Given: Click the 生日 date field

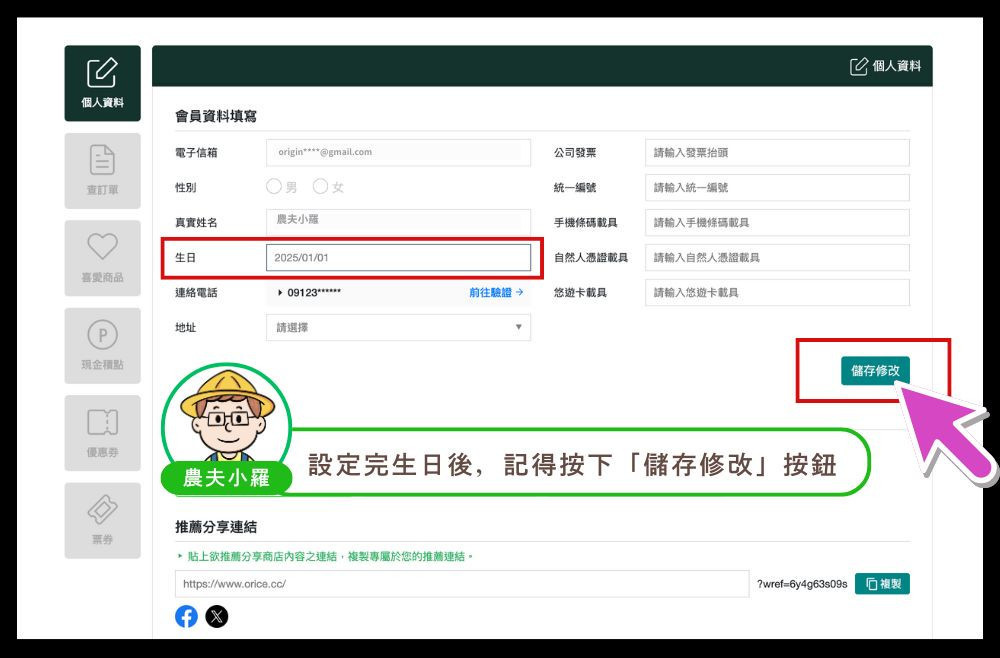Looking at the screenshot, I should tap(398, 257).
